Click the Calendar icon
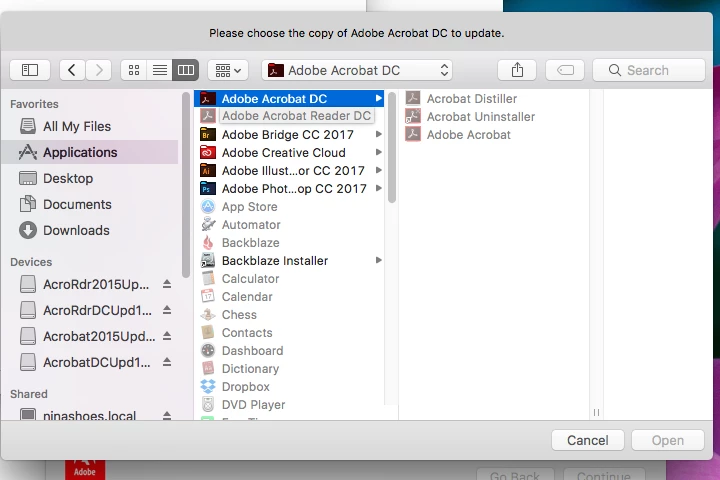 pos(208,296)
